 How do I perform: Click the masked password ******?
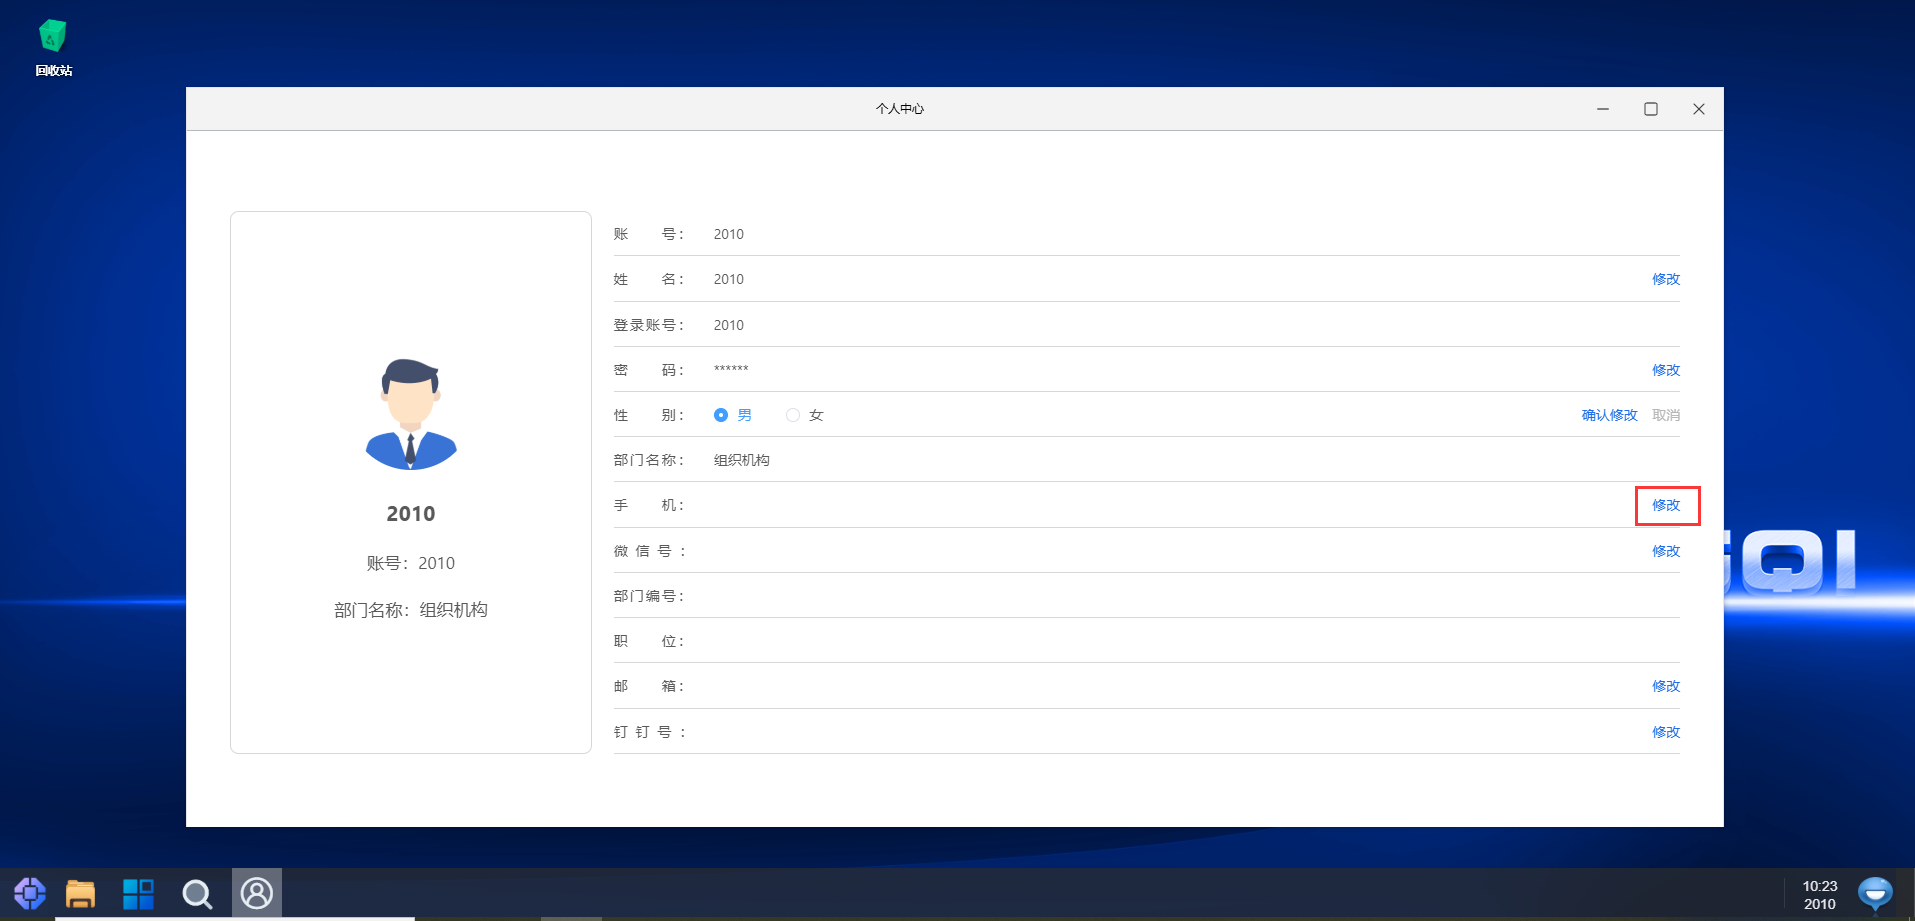731,369
